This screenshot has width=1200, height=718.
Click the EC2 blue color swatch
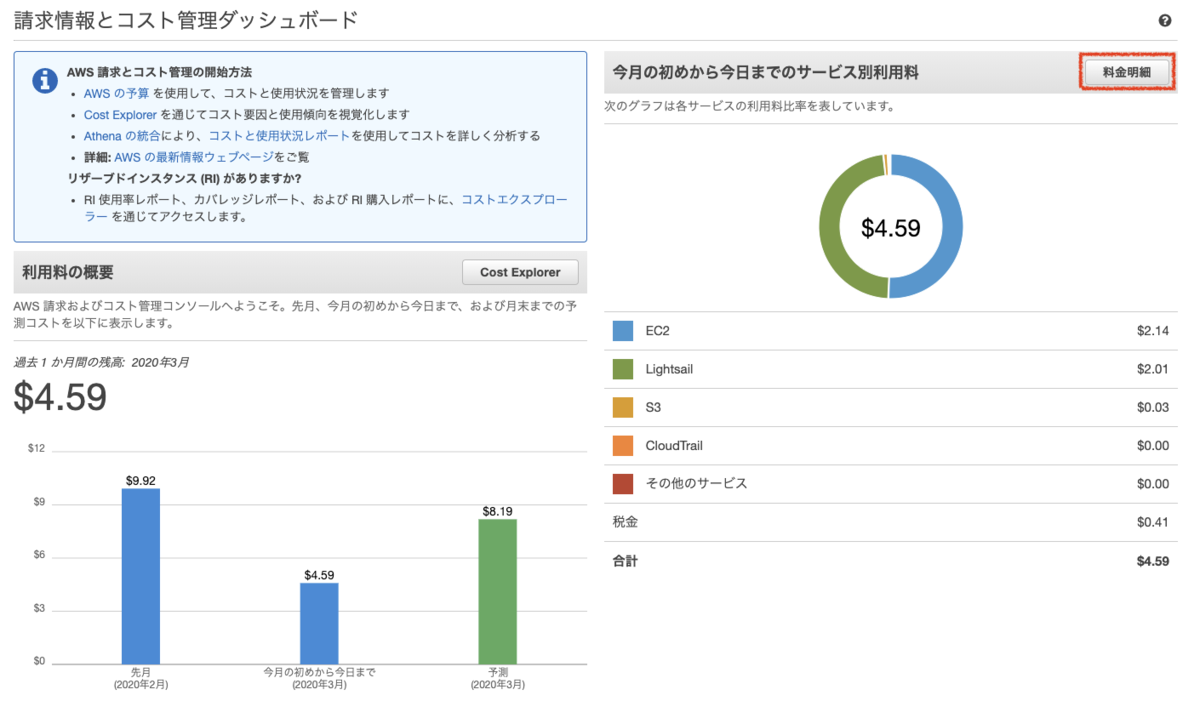620,331
